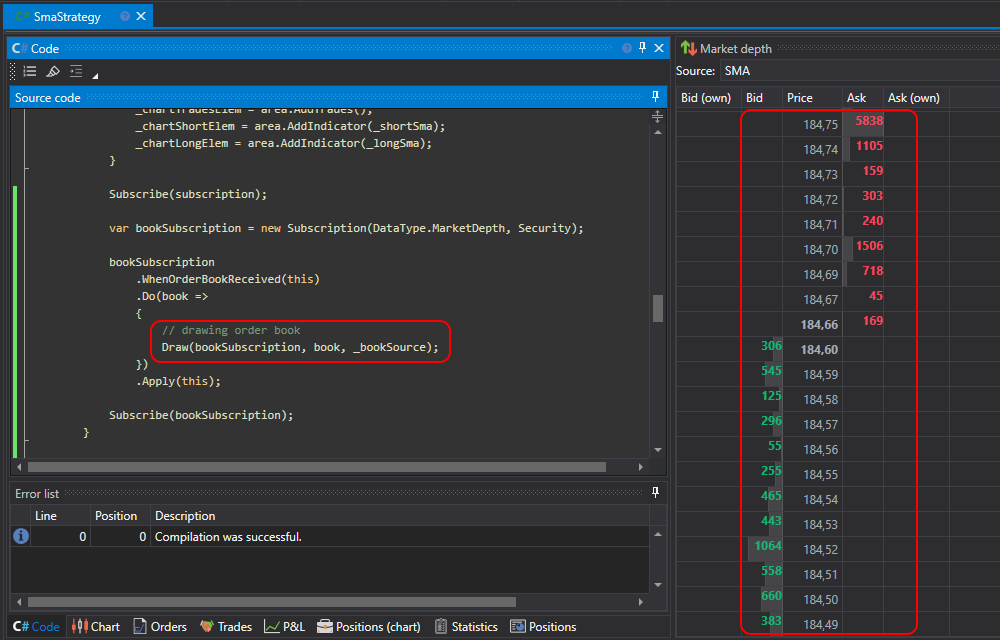
Task: Click 'var bookSubscription' code line
Action: (346, 228)
